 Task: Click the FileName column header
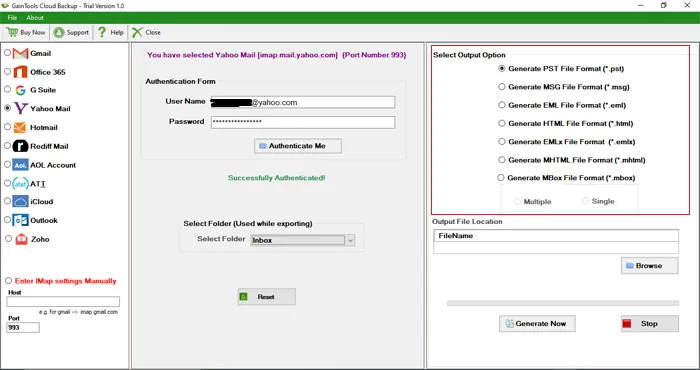556,236
